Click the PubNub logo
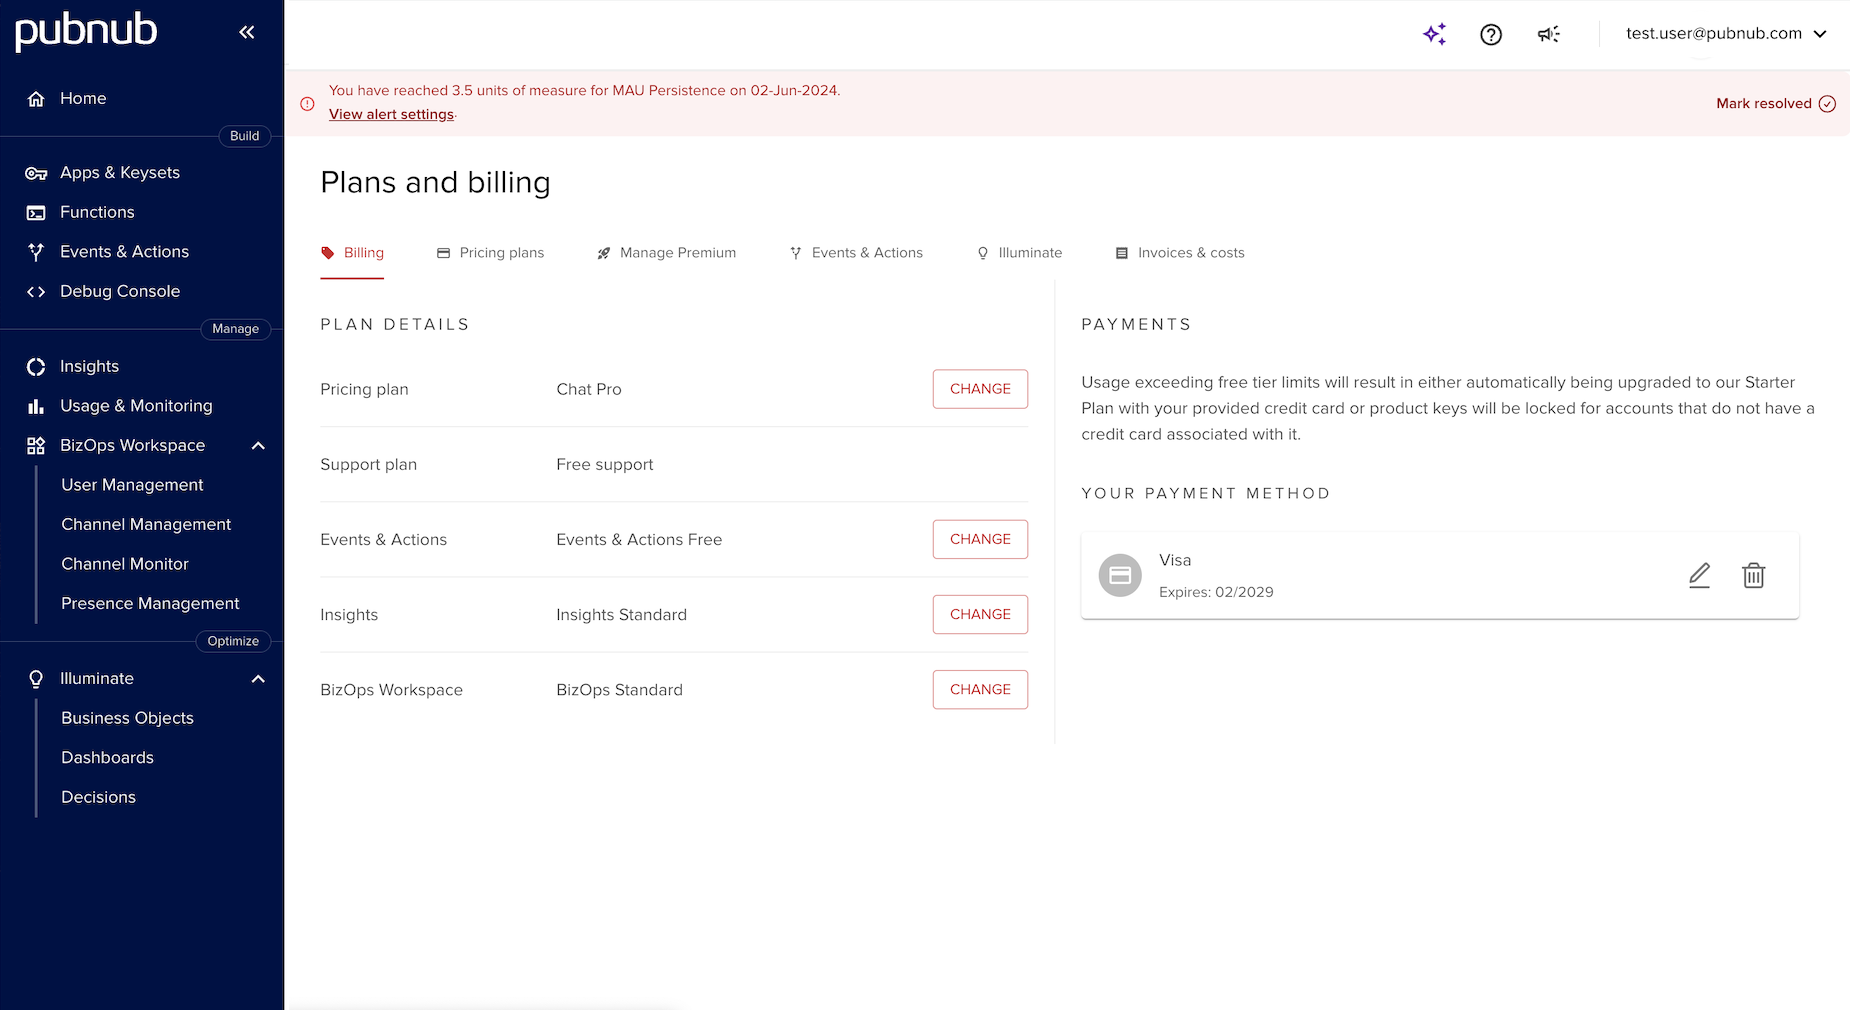Viewport: 1850px width, 1010px height. 86,31
